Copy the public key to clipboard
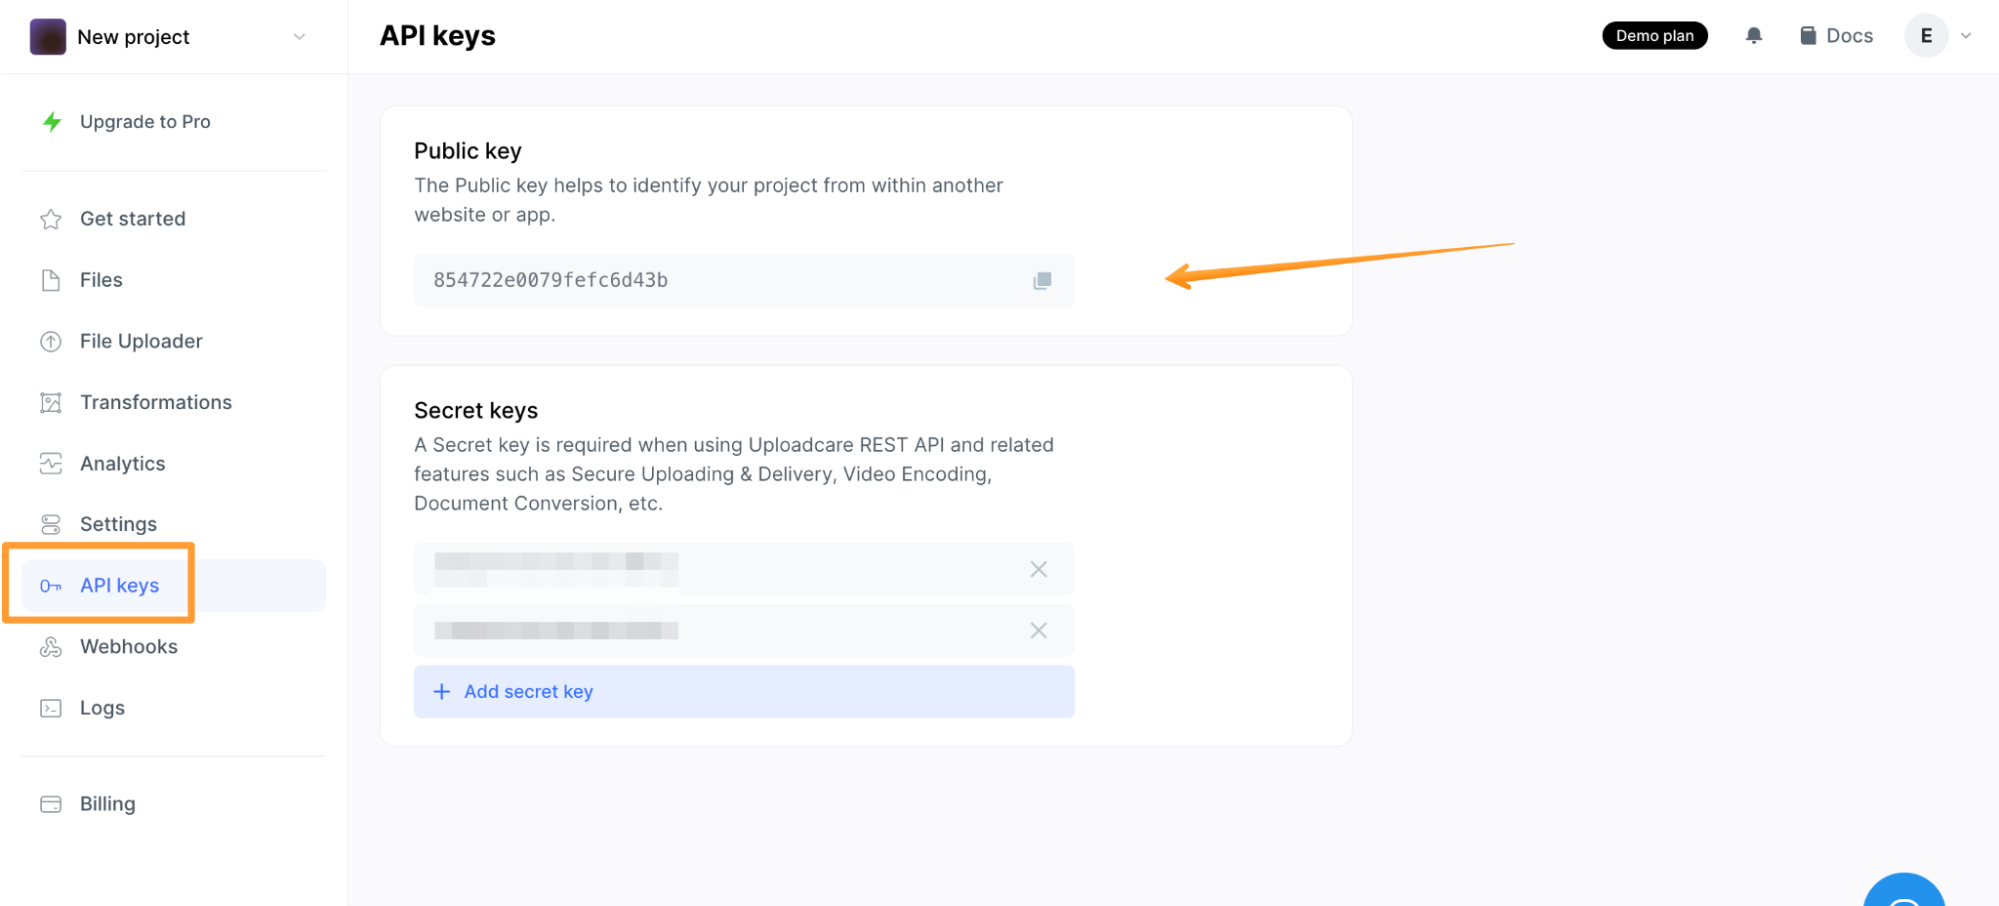 point(1042,281)
